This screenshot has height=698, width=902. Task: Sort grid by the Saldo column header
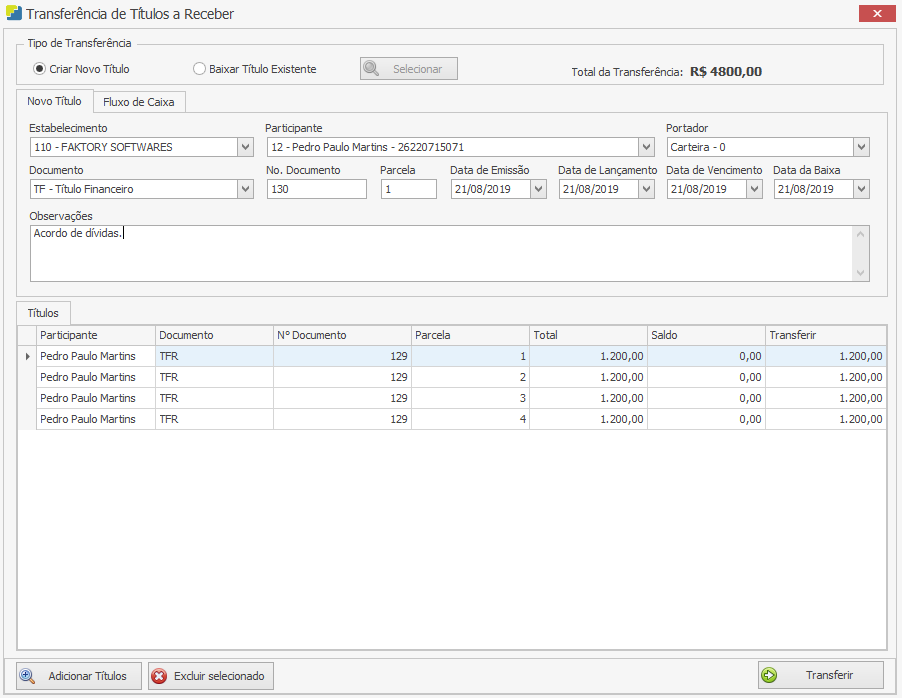coord(705,335)
